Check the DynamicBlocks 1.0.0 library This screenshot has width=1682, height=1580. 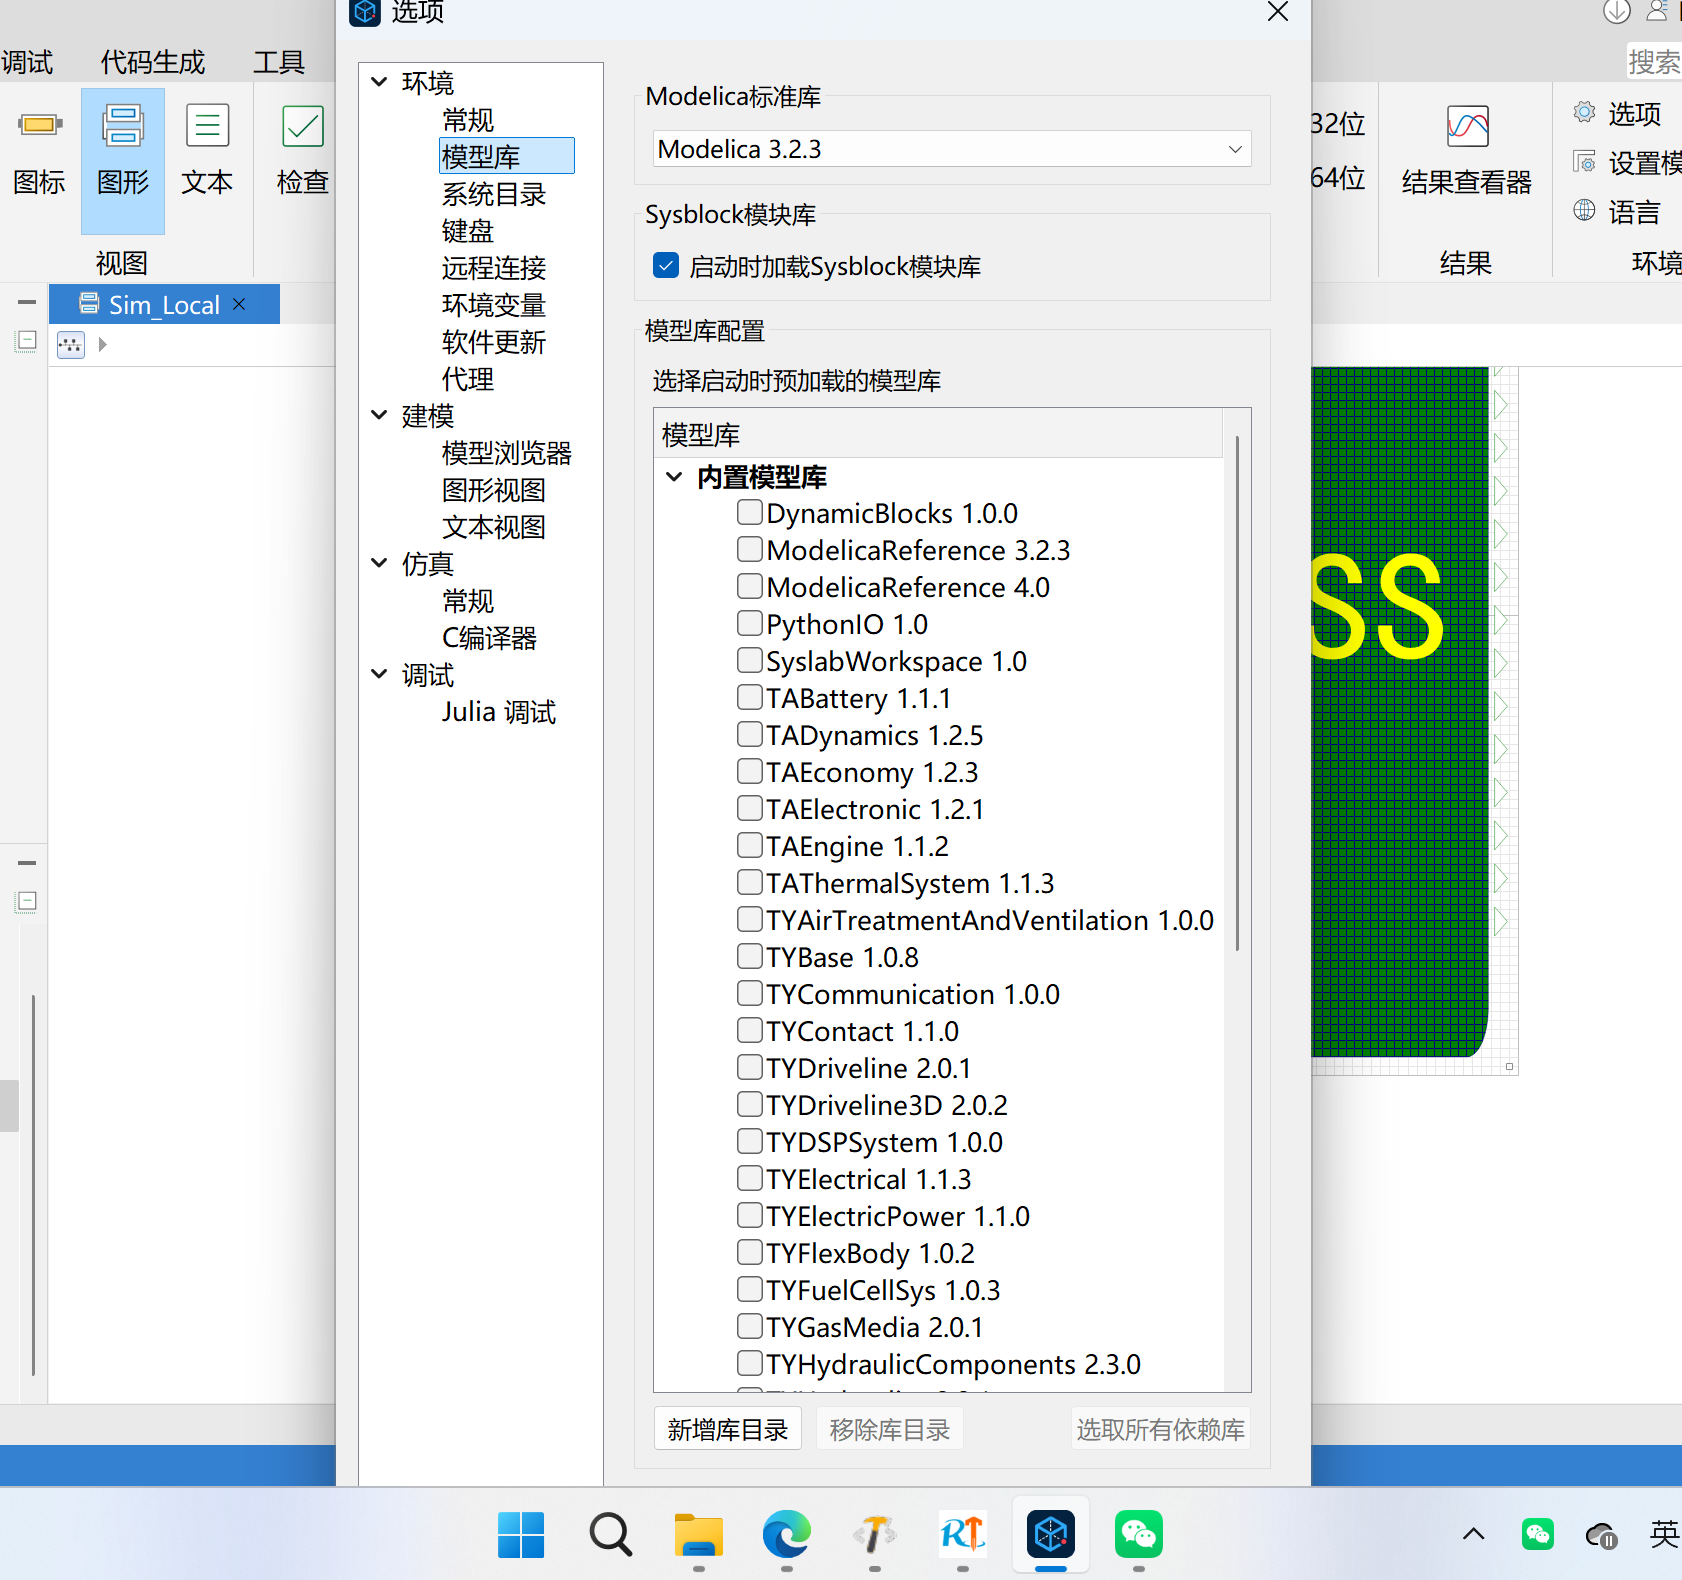[x=750, y=513]
